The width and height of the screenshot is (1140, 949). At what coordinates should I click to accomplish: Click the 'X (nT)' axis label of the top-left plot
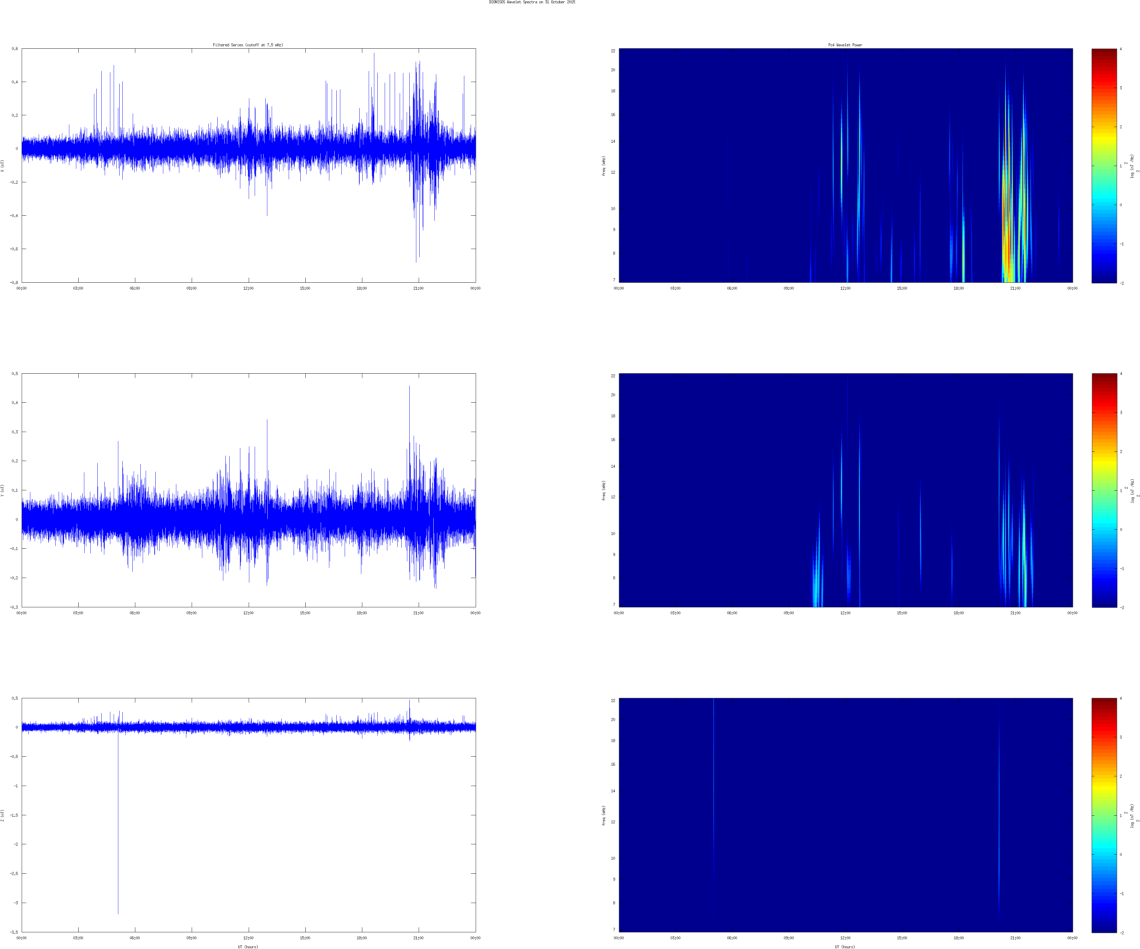3,166
